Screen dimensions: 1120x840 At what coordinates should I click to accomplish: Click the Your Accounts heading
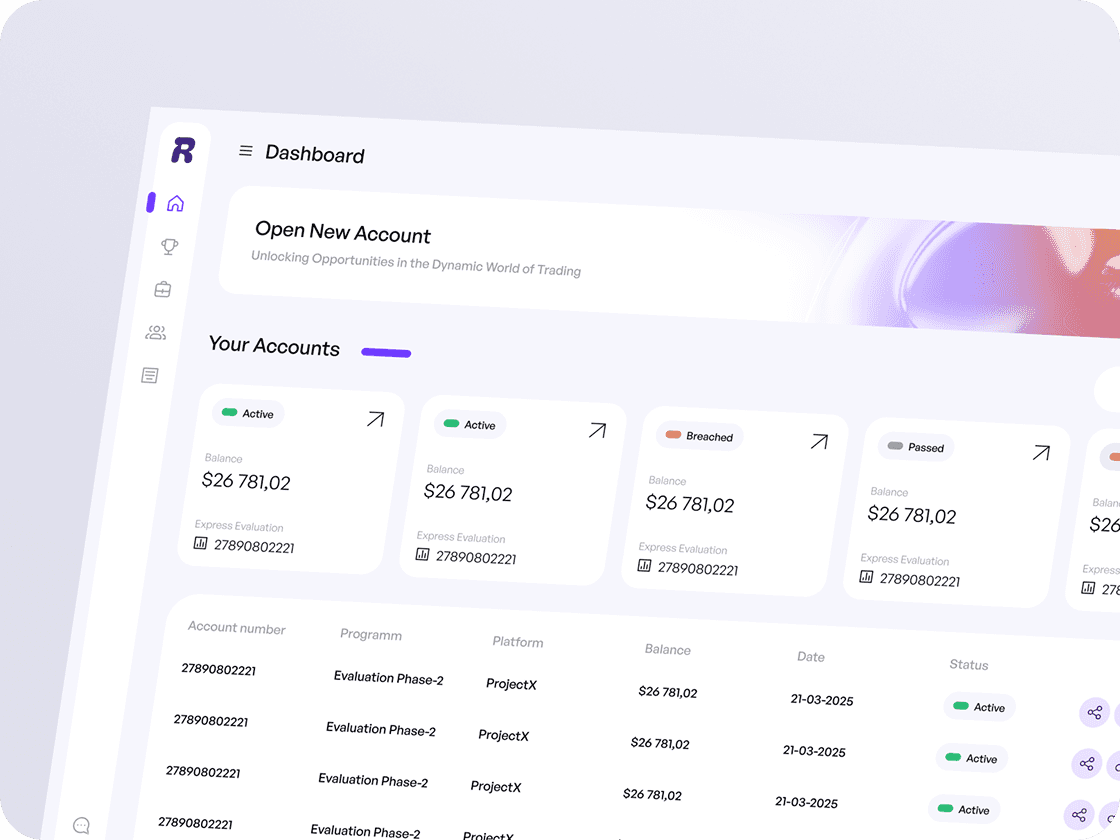pyautogui.click(x=274, y=346)
